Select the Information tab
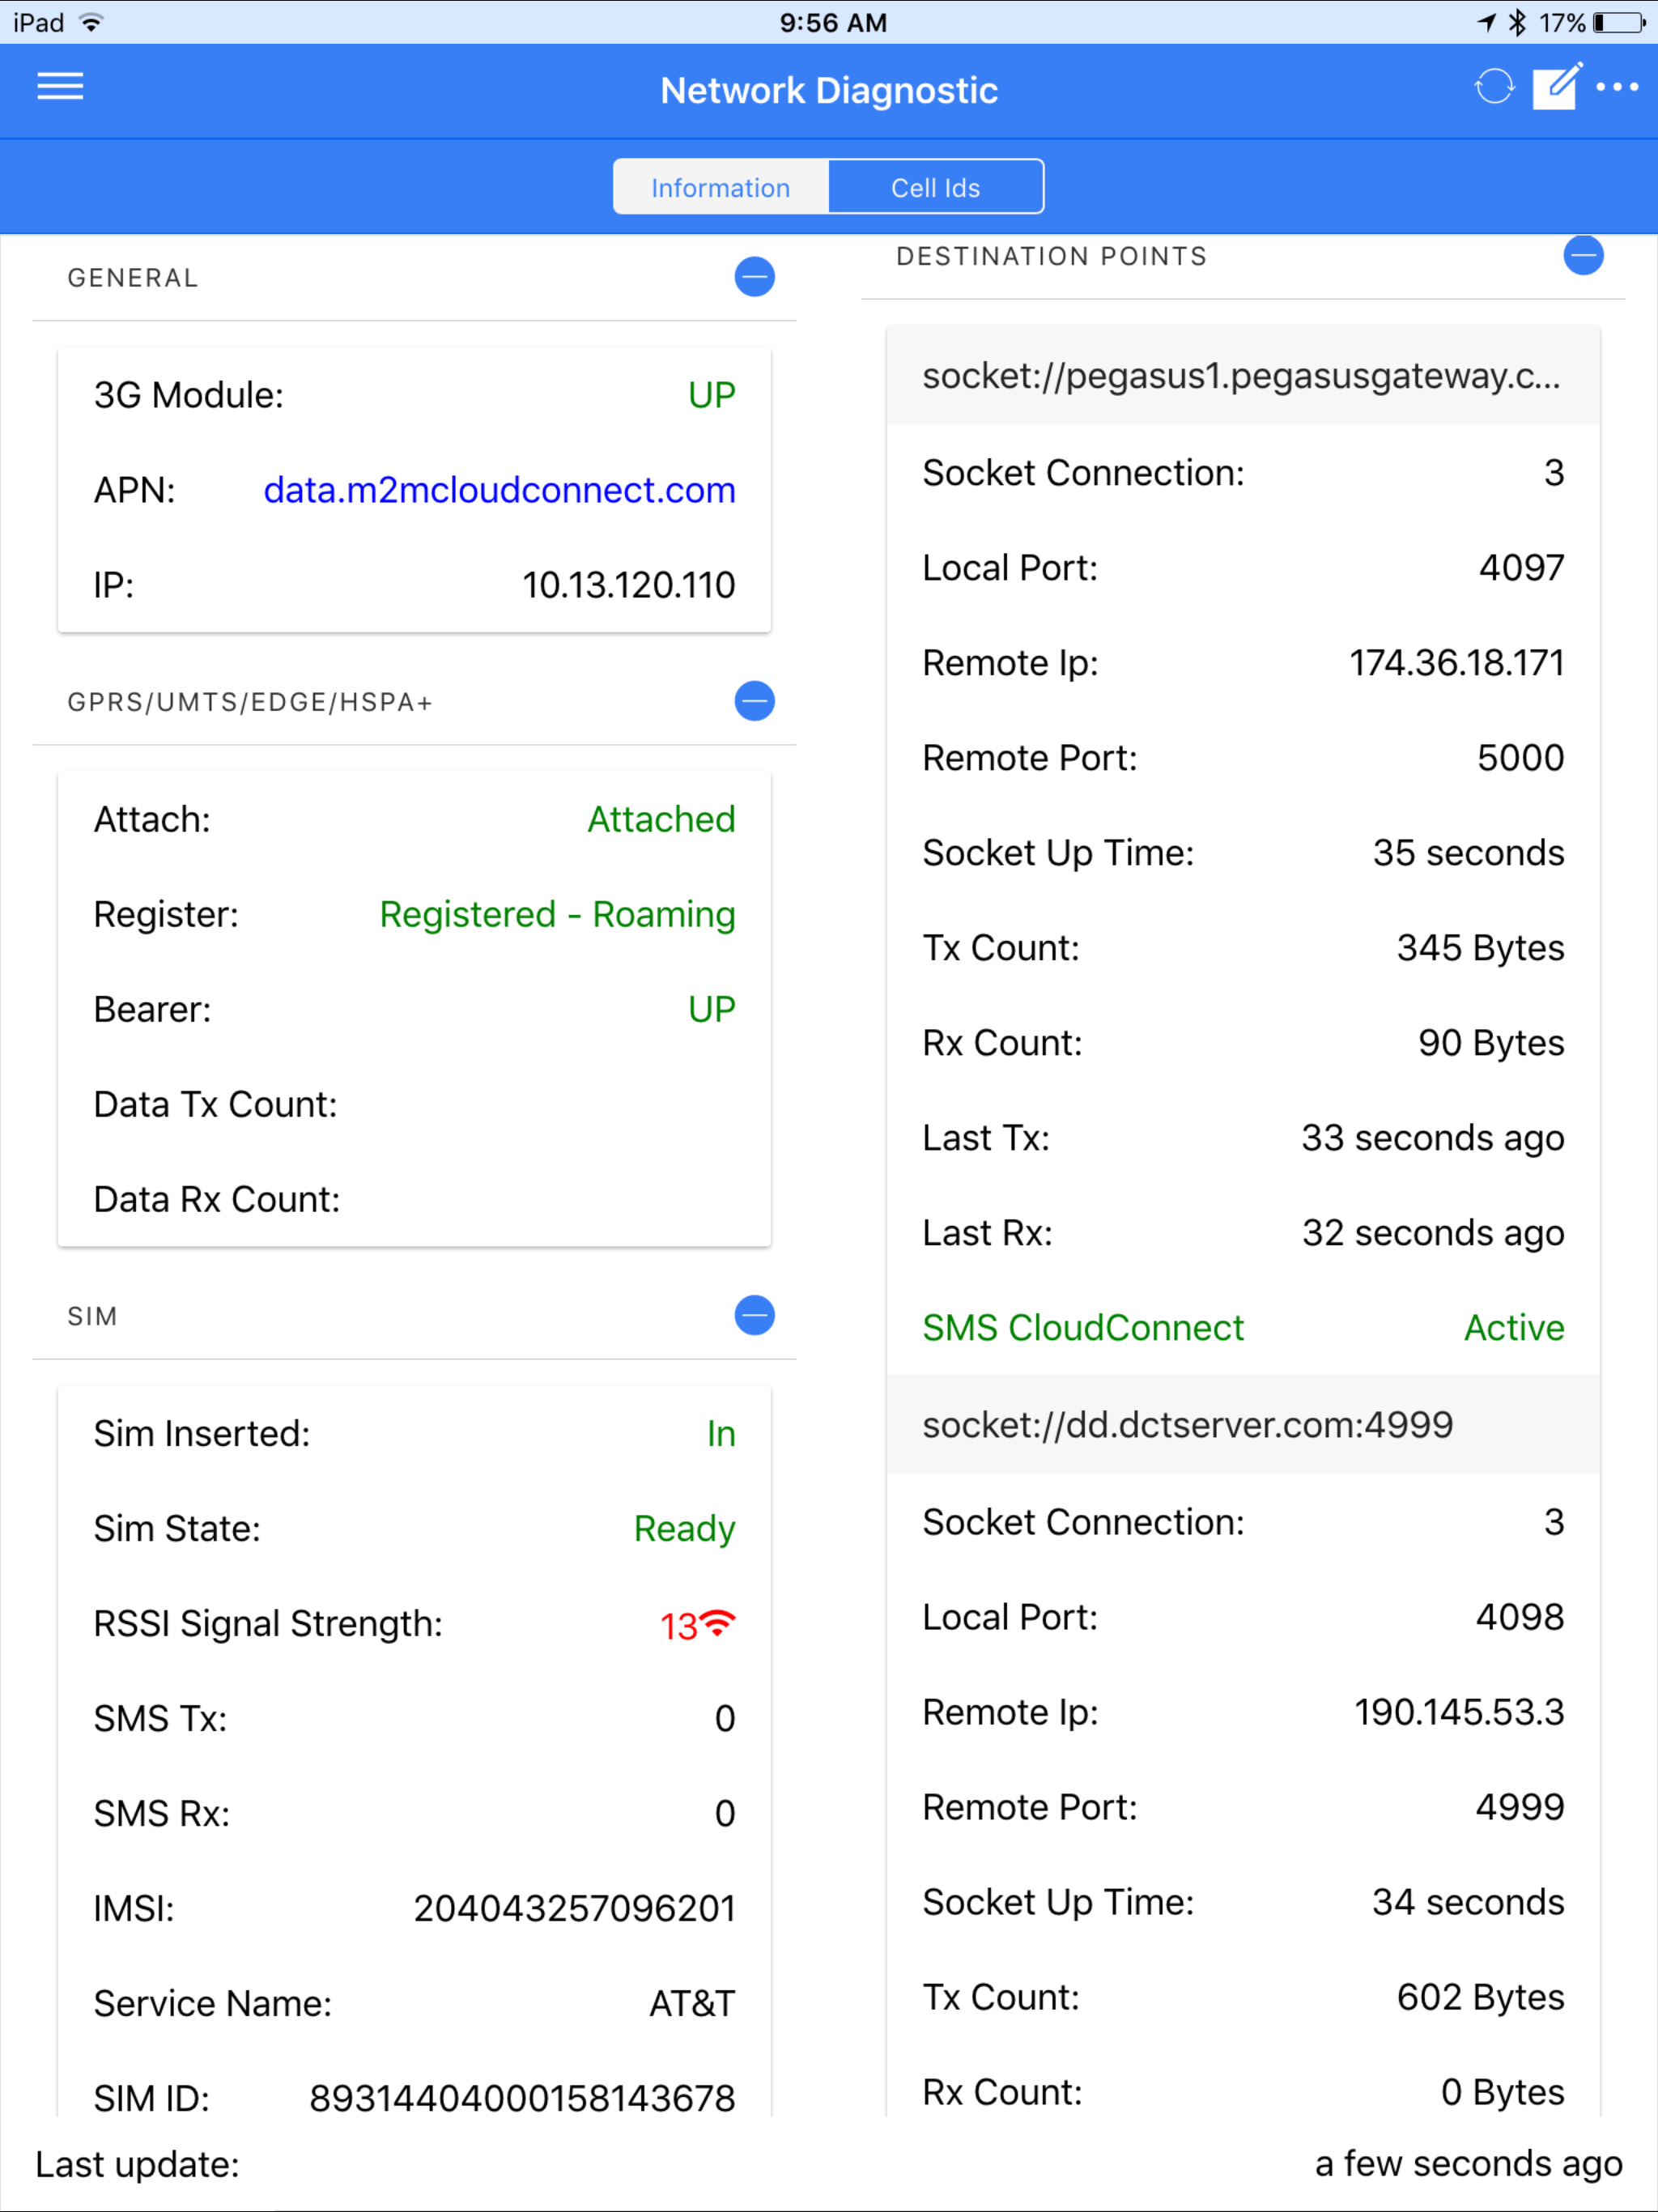1658x2212 pixels. point(720,186)
